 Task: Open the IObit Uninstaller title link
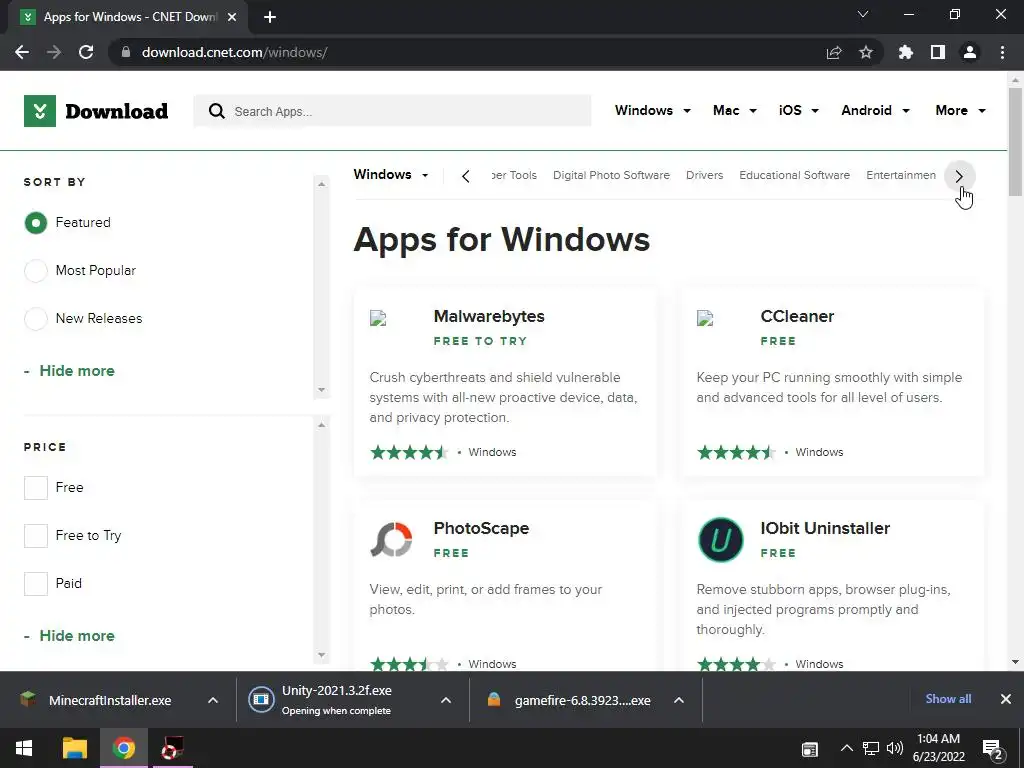825,528
